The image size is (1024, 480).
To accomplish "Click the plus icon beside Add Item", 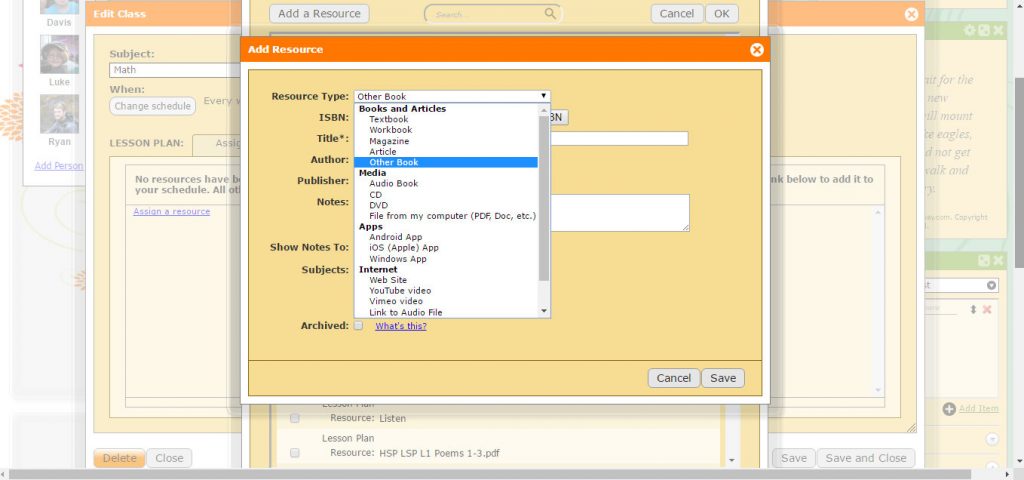I will [949, 409].
